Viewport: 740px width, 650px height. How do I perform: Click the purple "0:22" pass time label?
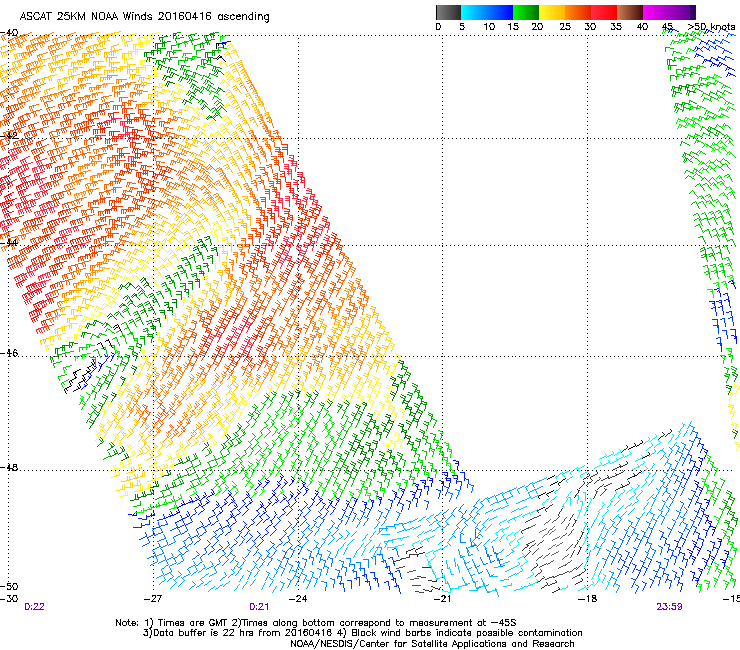coord(34,607)
